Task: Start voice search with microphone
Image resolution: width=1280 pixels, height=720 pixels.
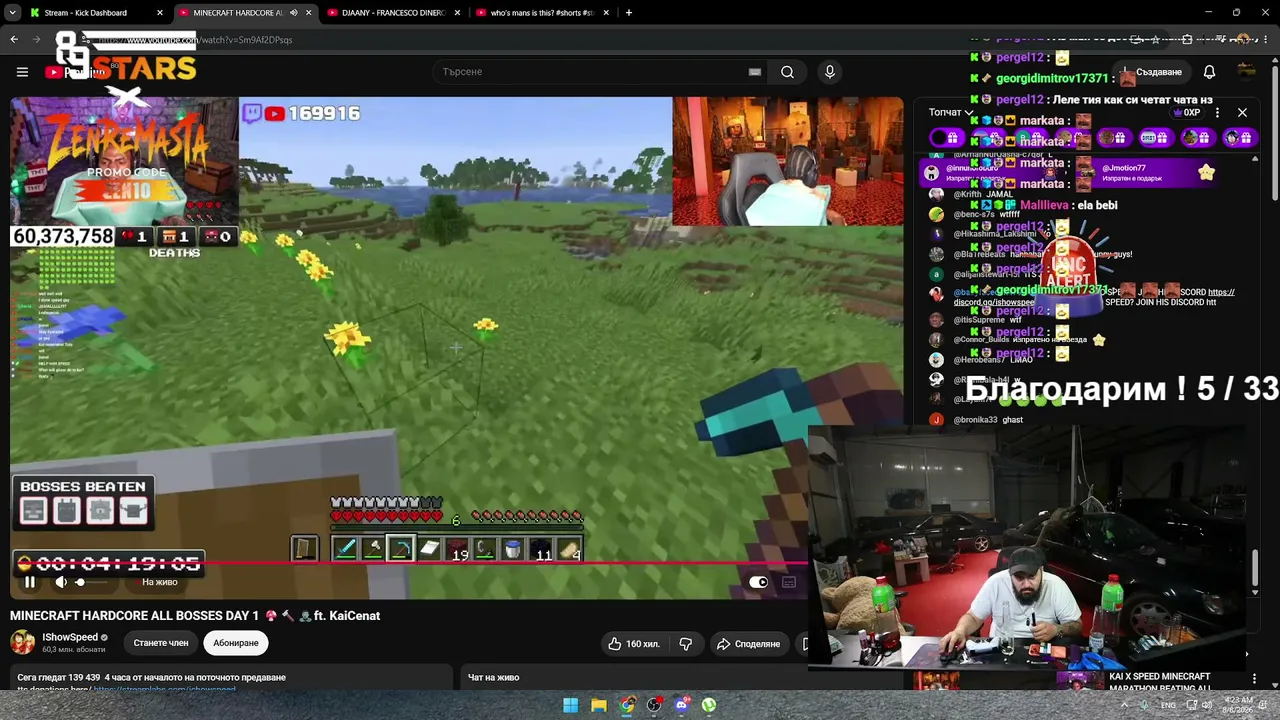Action: click(x=829, y=72)
